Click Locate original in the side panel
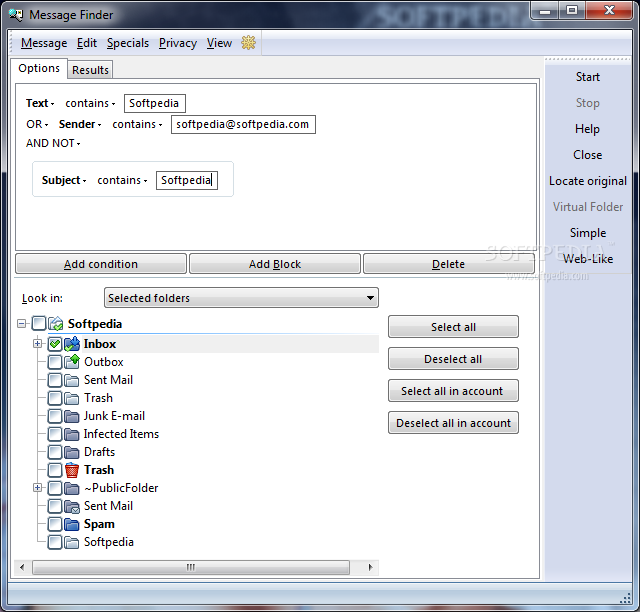The height and width of the screenshot is (612, 640). pos(588,180)
